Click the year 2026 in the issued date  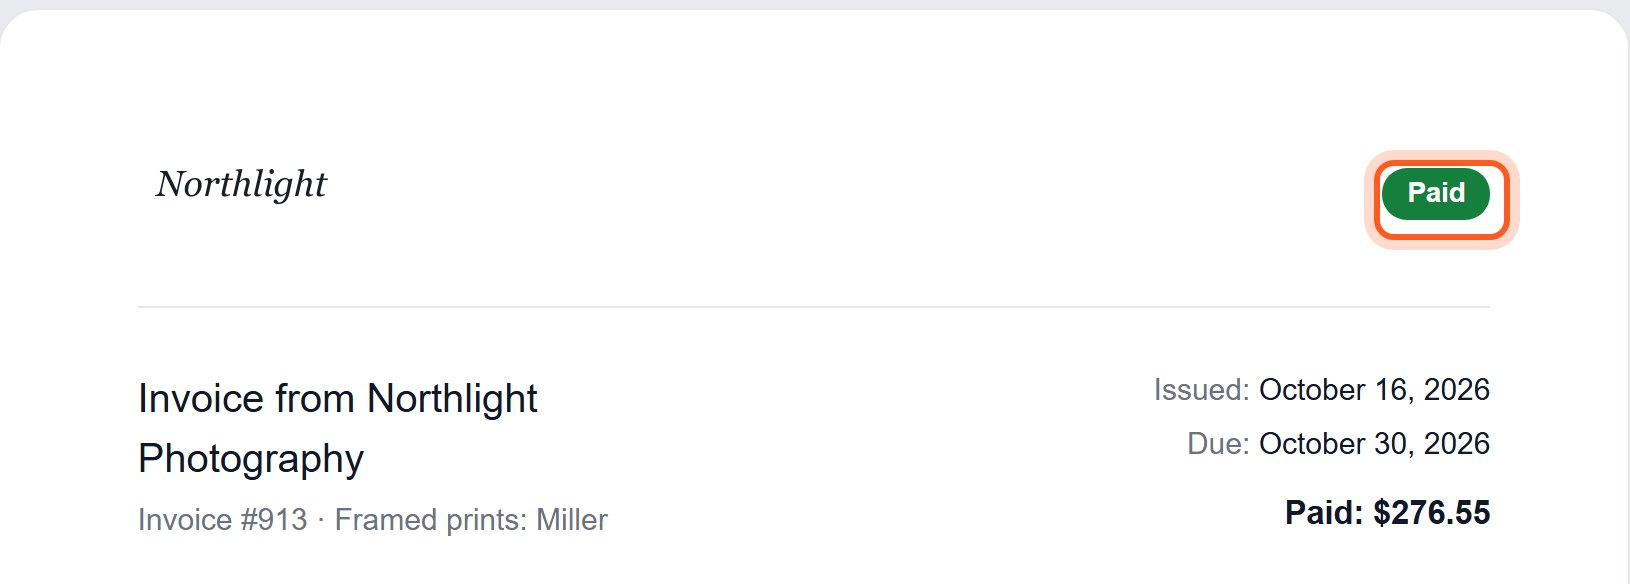(x=1457, y=390)
